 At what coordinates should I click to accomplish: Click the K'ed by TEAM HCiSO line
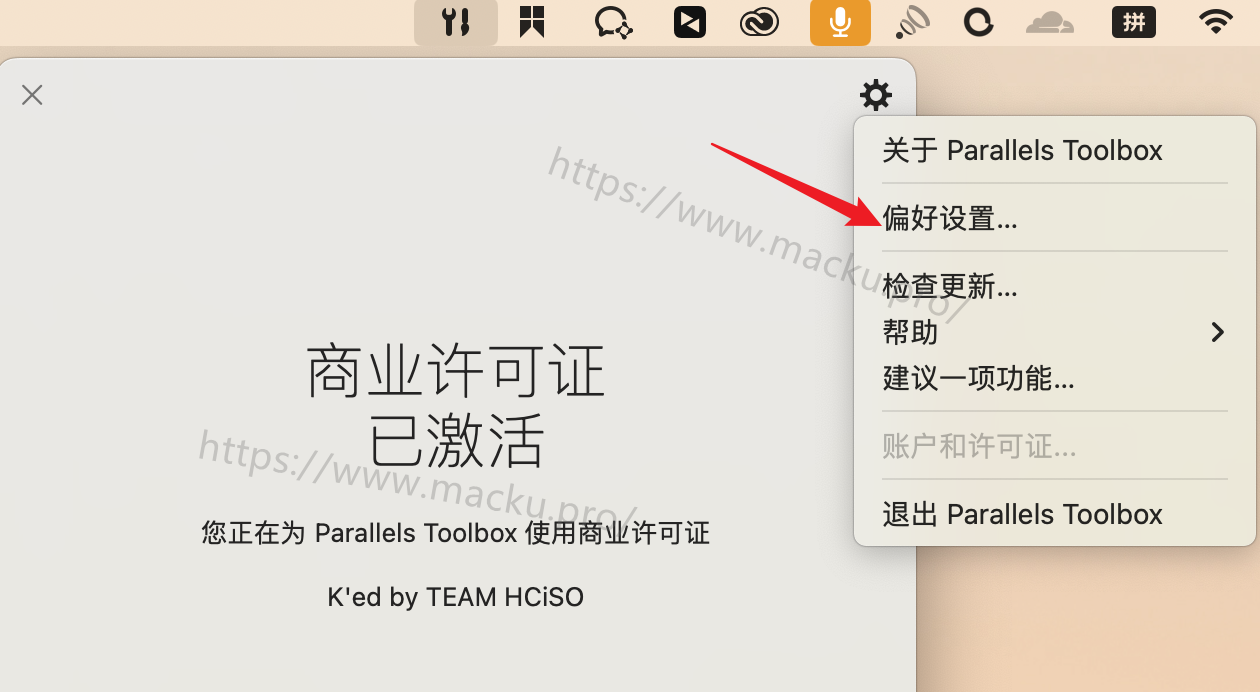click(x=456, y=597)
